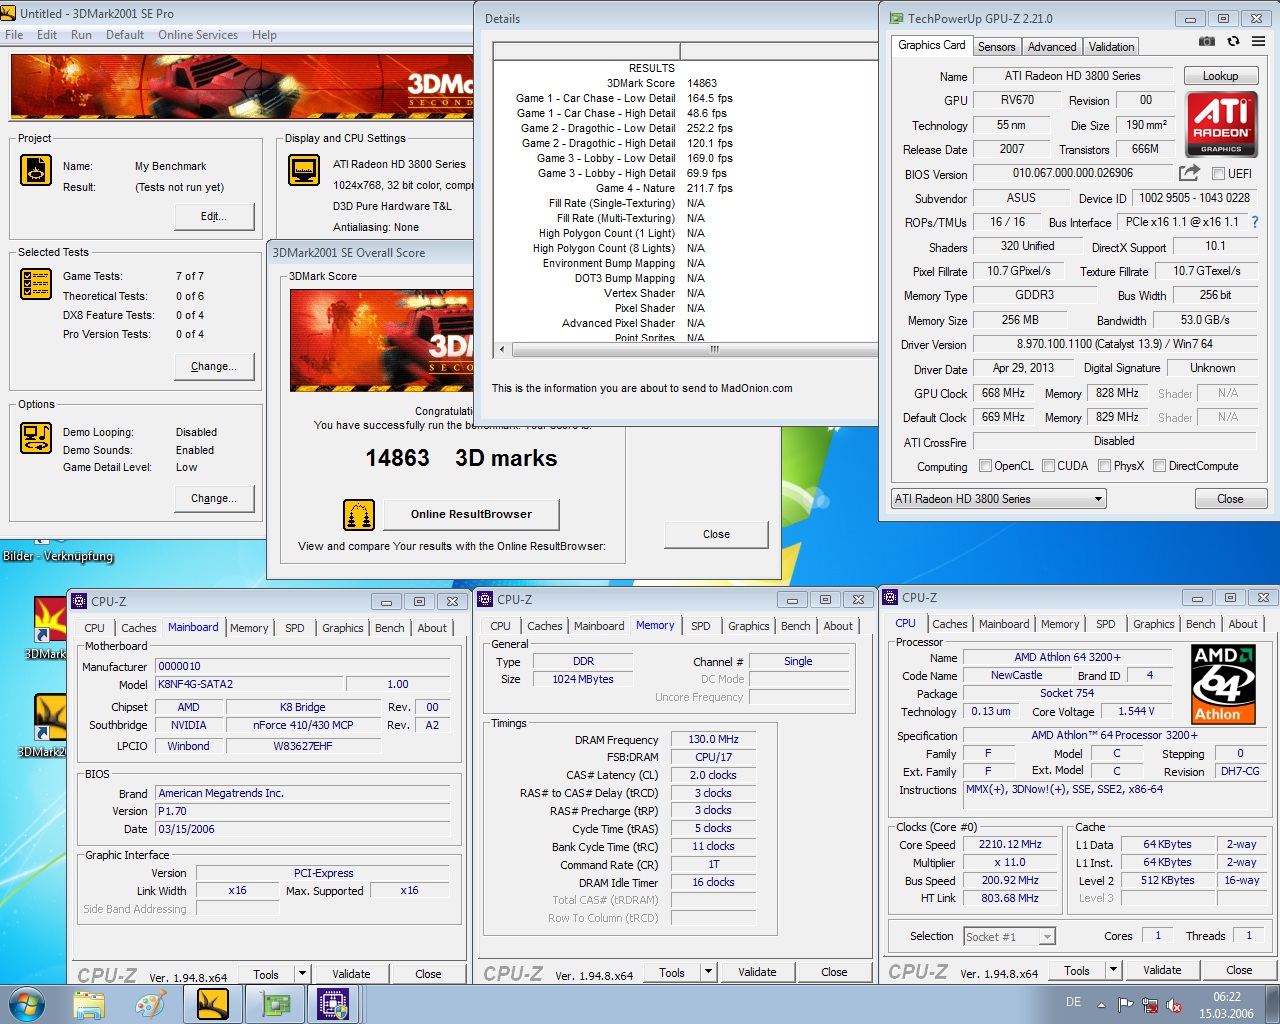This screenshot has height=1024, width=1280.
Task: Open the Run menu in 3DMark2001
Action: coord(81,35)
